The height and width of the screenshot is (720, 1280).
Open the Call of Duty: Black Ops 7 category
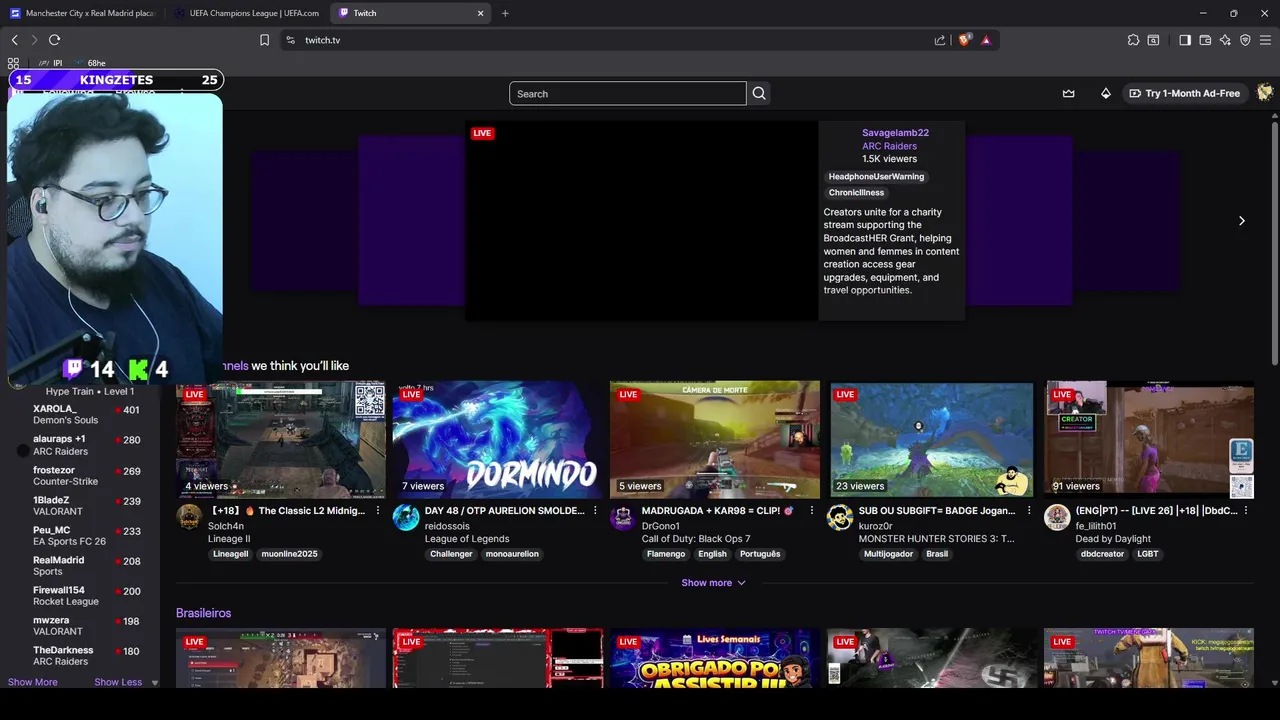(x=696, y=538)
